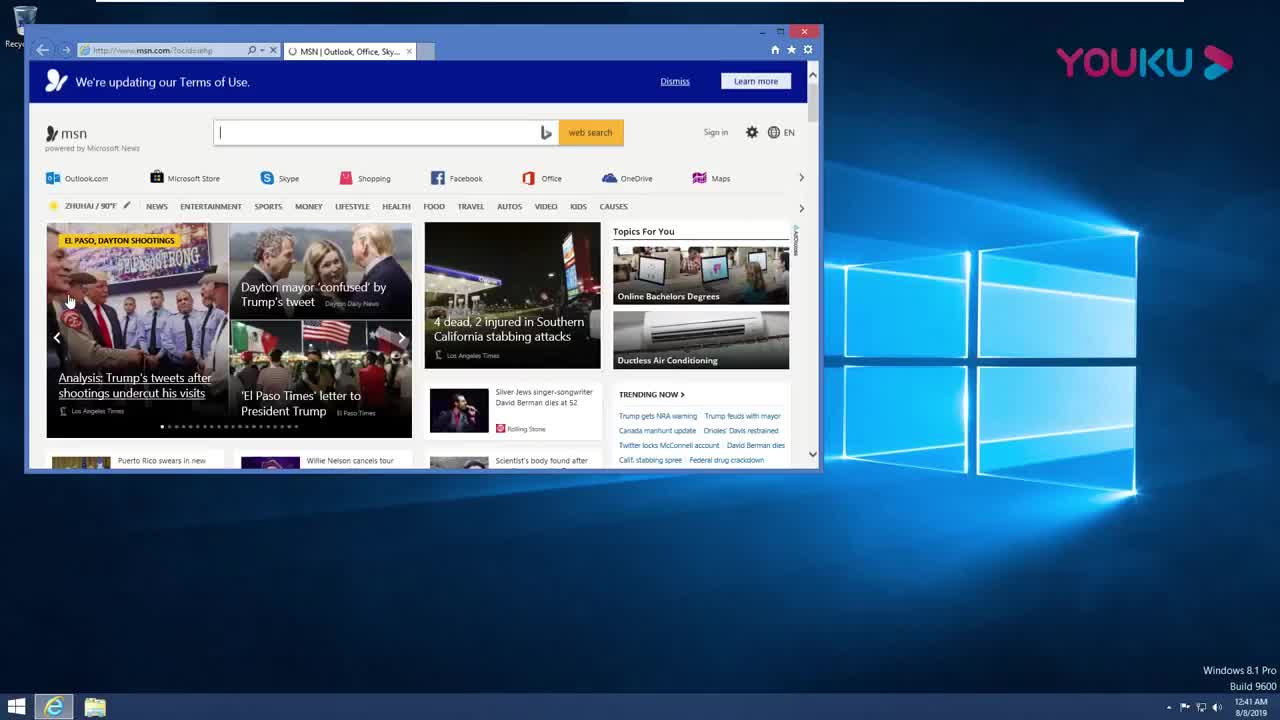This screenshot has height=720, width=1280.
Task: Show next carousel slide arrow
Action: [401, 338]
